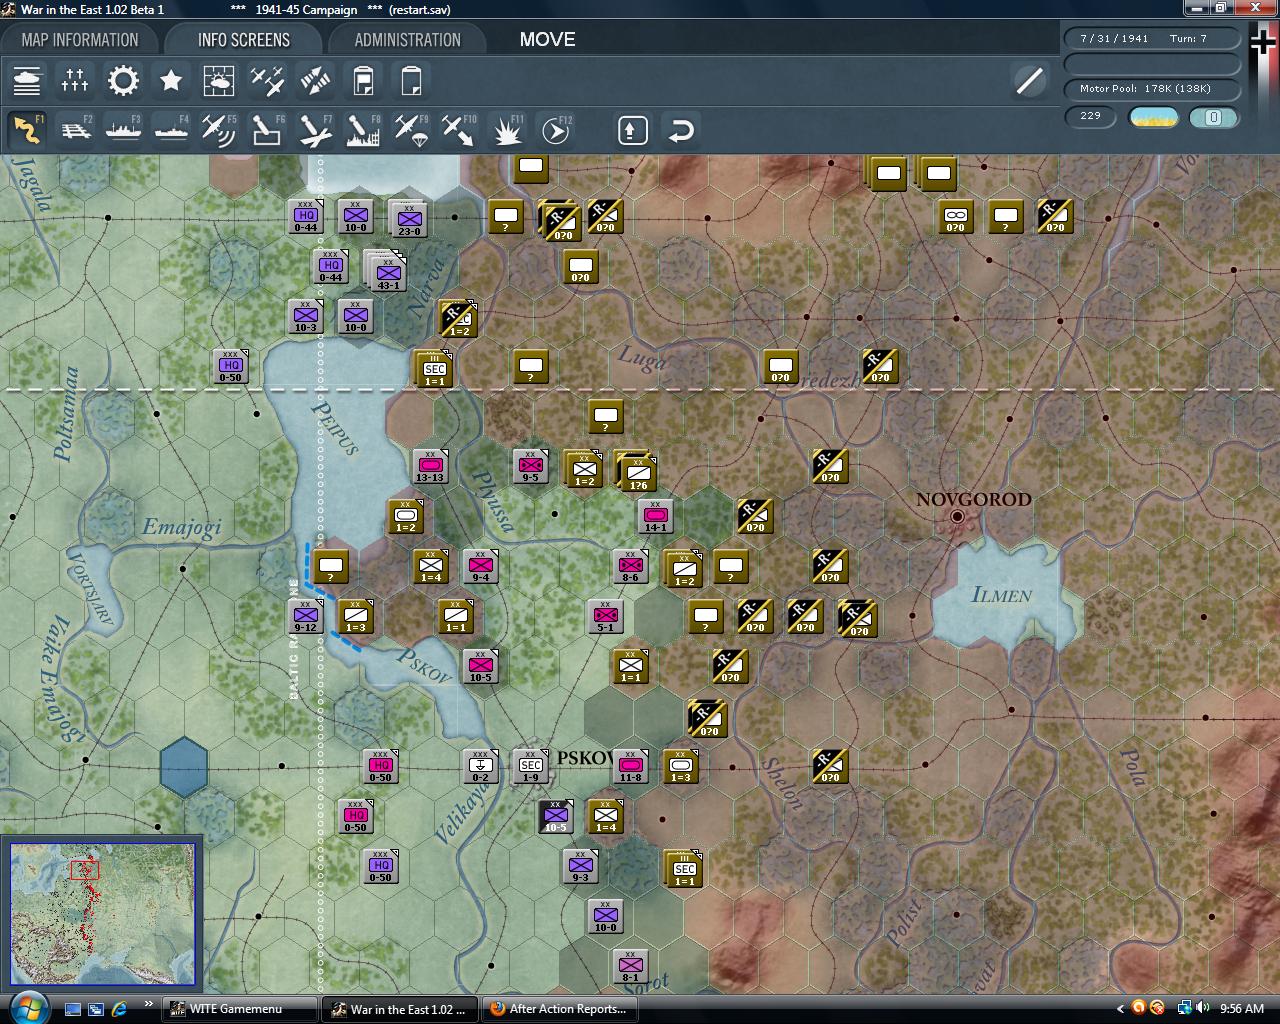This screenshot has width=1280, height=1024.
Task: Select the 9-3 purple infantry counter
Action: tap(580, 865)
